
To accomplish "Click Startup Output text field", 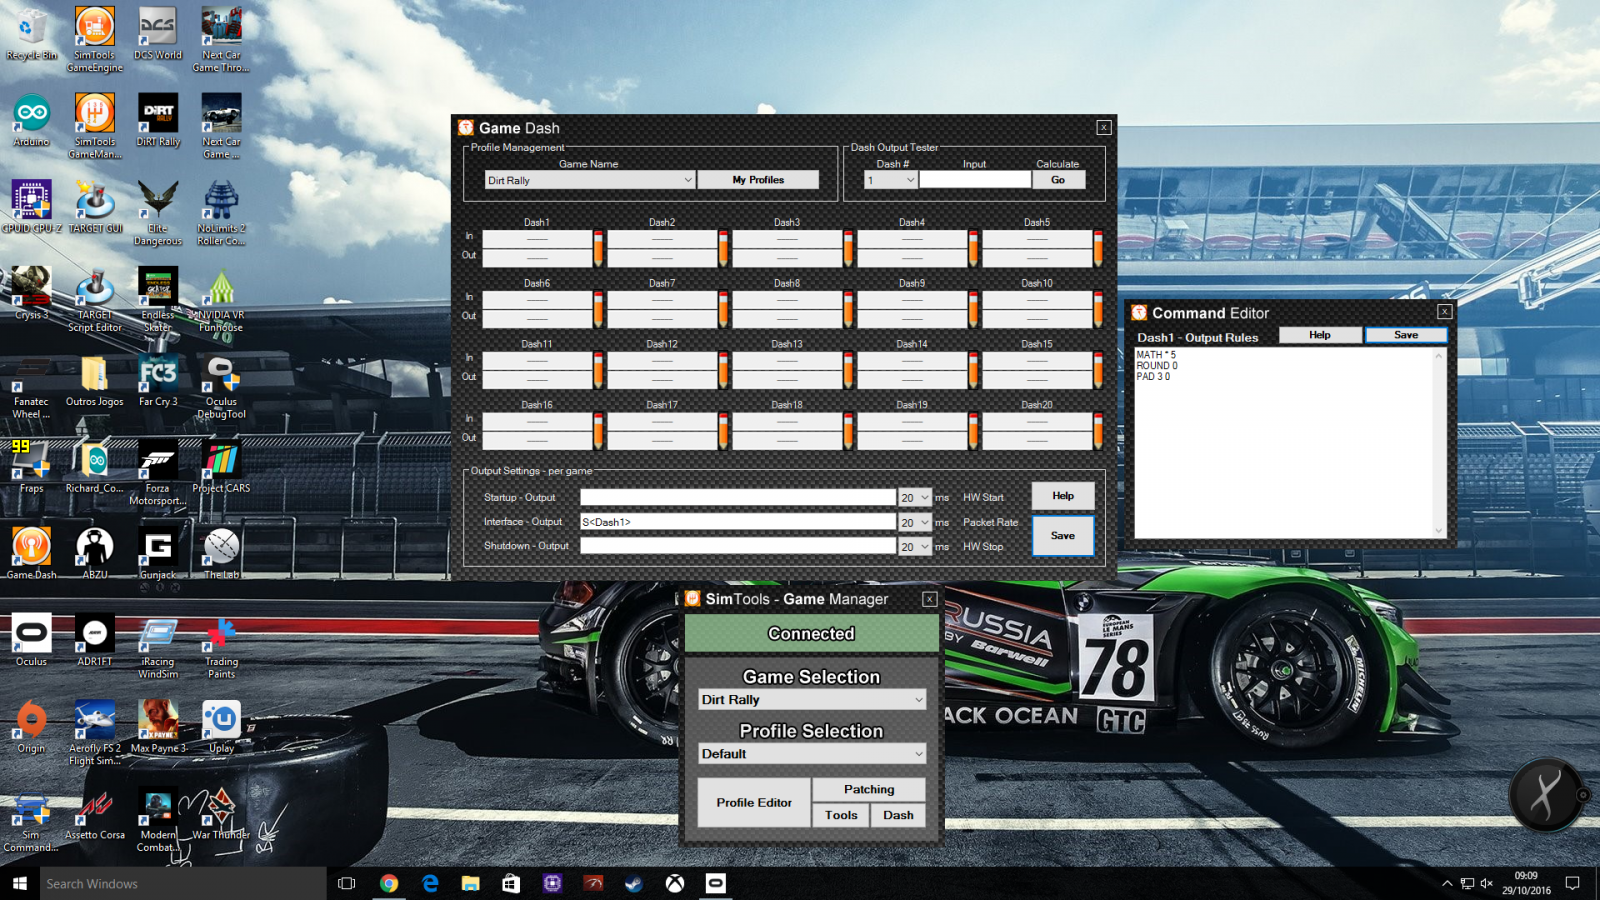I will [738, 497].
